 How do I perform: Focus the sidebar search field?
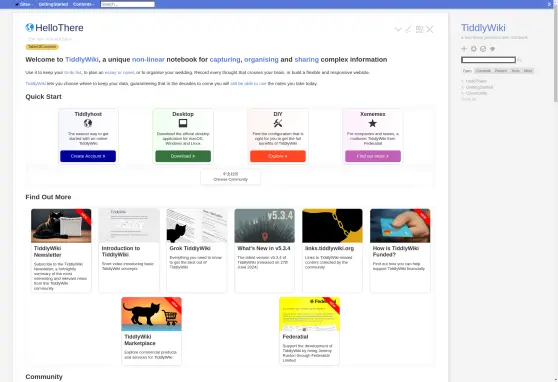point(488,60)
